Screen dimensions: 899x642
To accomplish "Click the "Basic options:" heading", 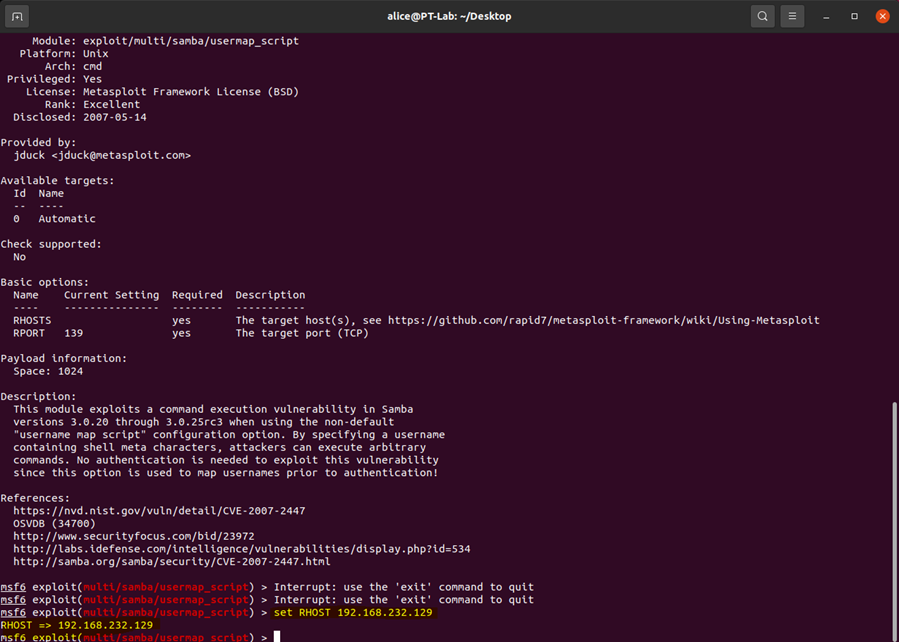I will [x=45, y=282].
